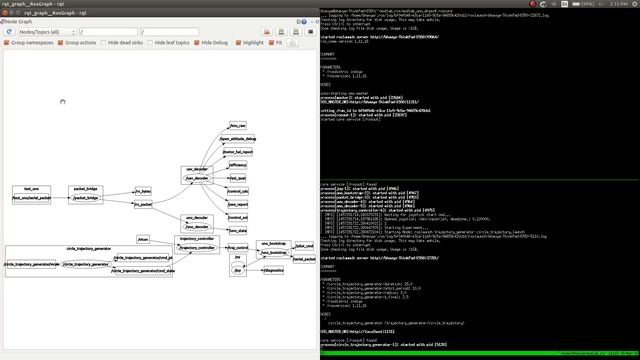The height and width of the screenshot is (360, 640).
Task: Click the rightmost dark toolbar icon
Action: tap(311, 32)
